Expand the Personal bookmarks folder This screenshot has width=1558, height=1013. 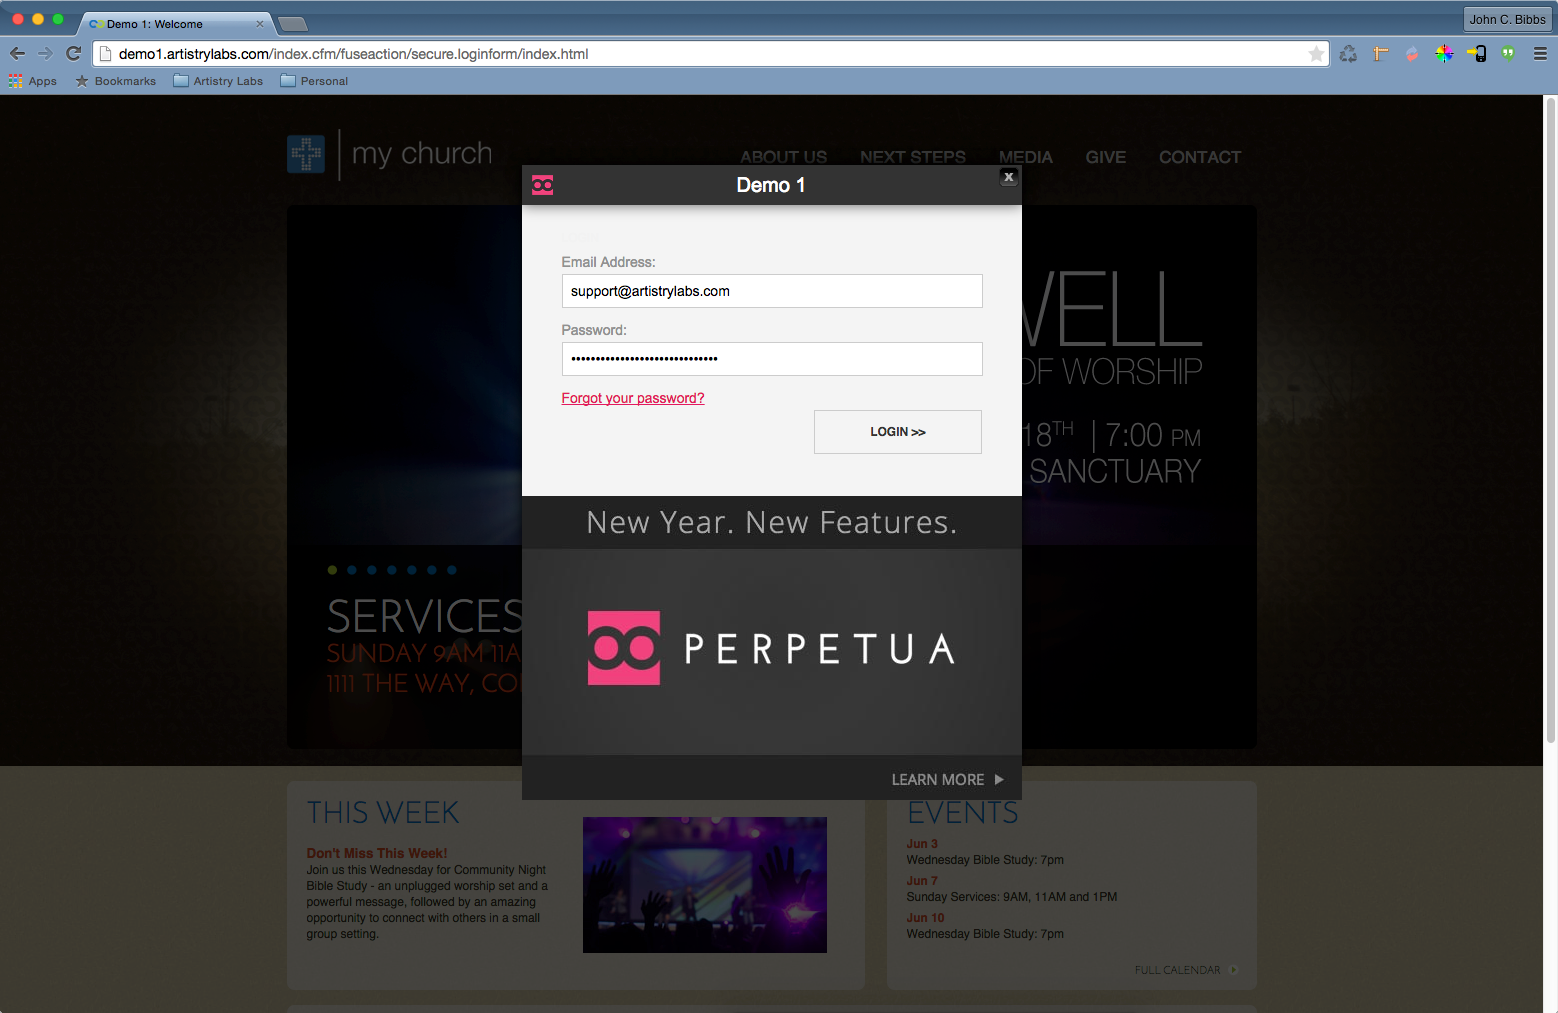click(x=314, y=81)
